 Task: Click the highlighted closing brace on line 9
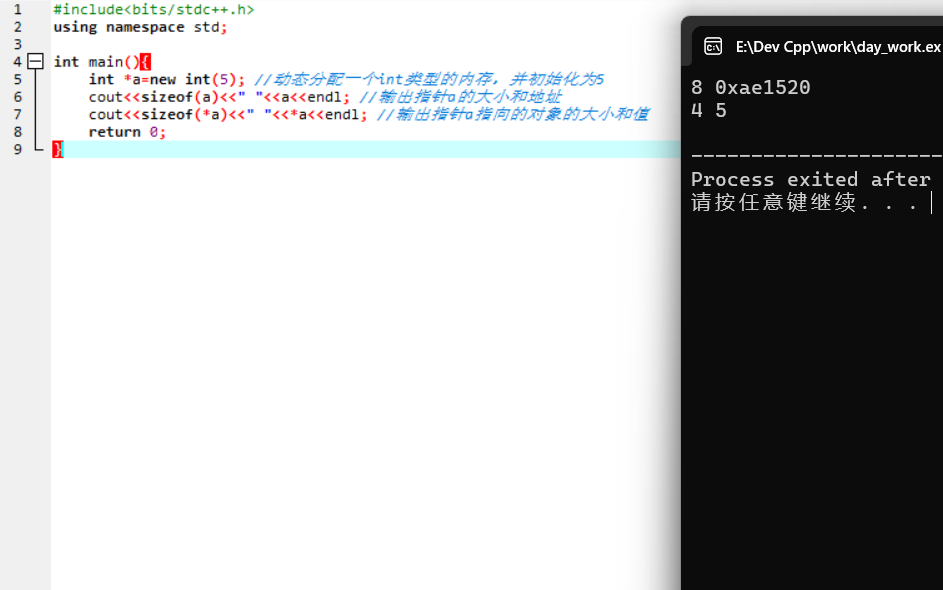58,149
